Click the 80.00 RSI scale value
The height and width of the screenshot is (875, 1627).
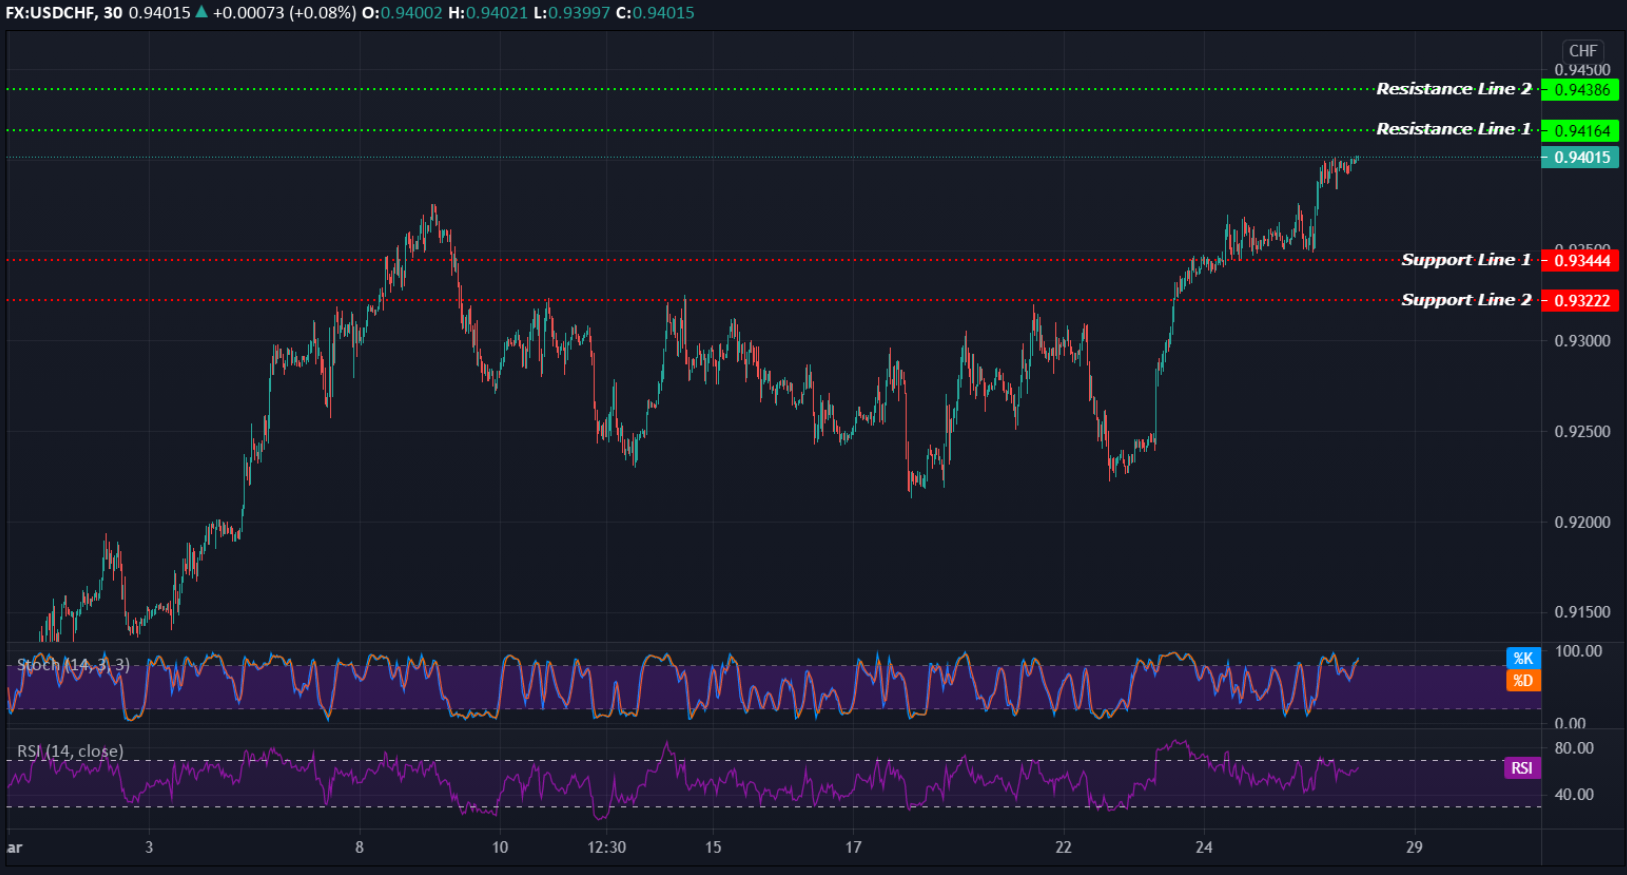[x=1574, y=748]
